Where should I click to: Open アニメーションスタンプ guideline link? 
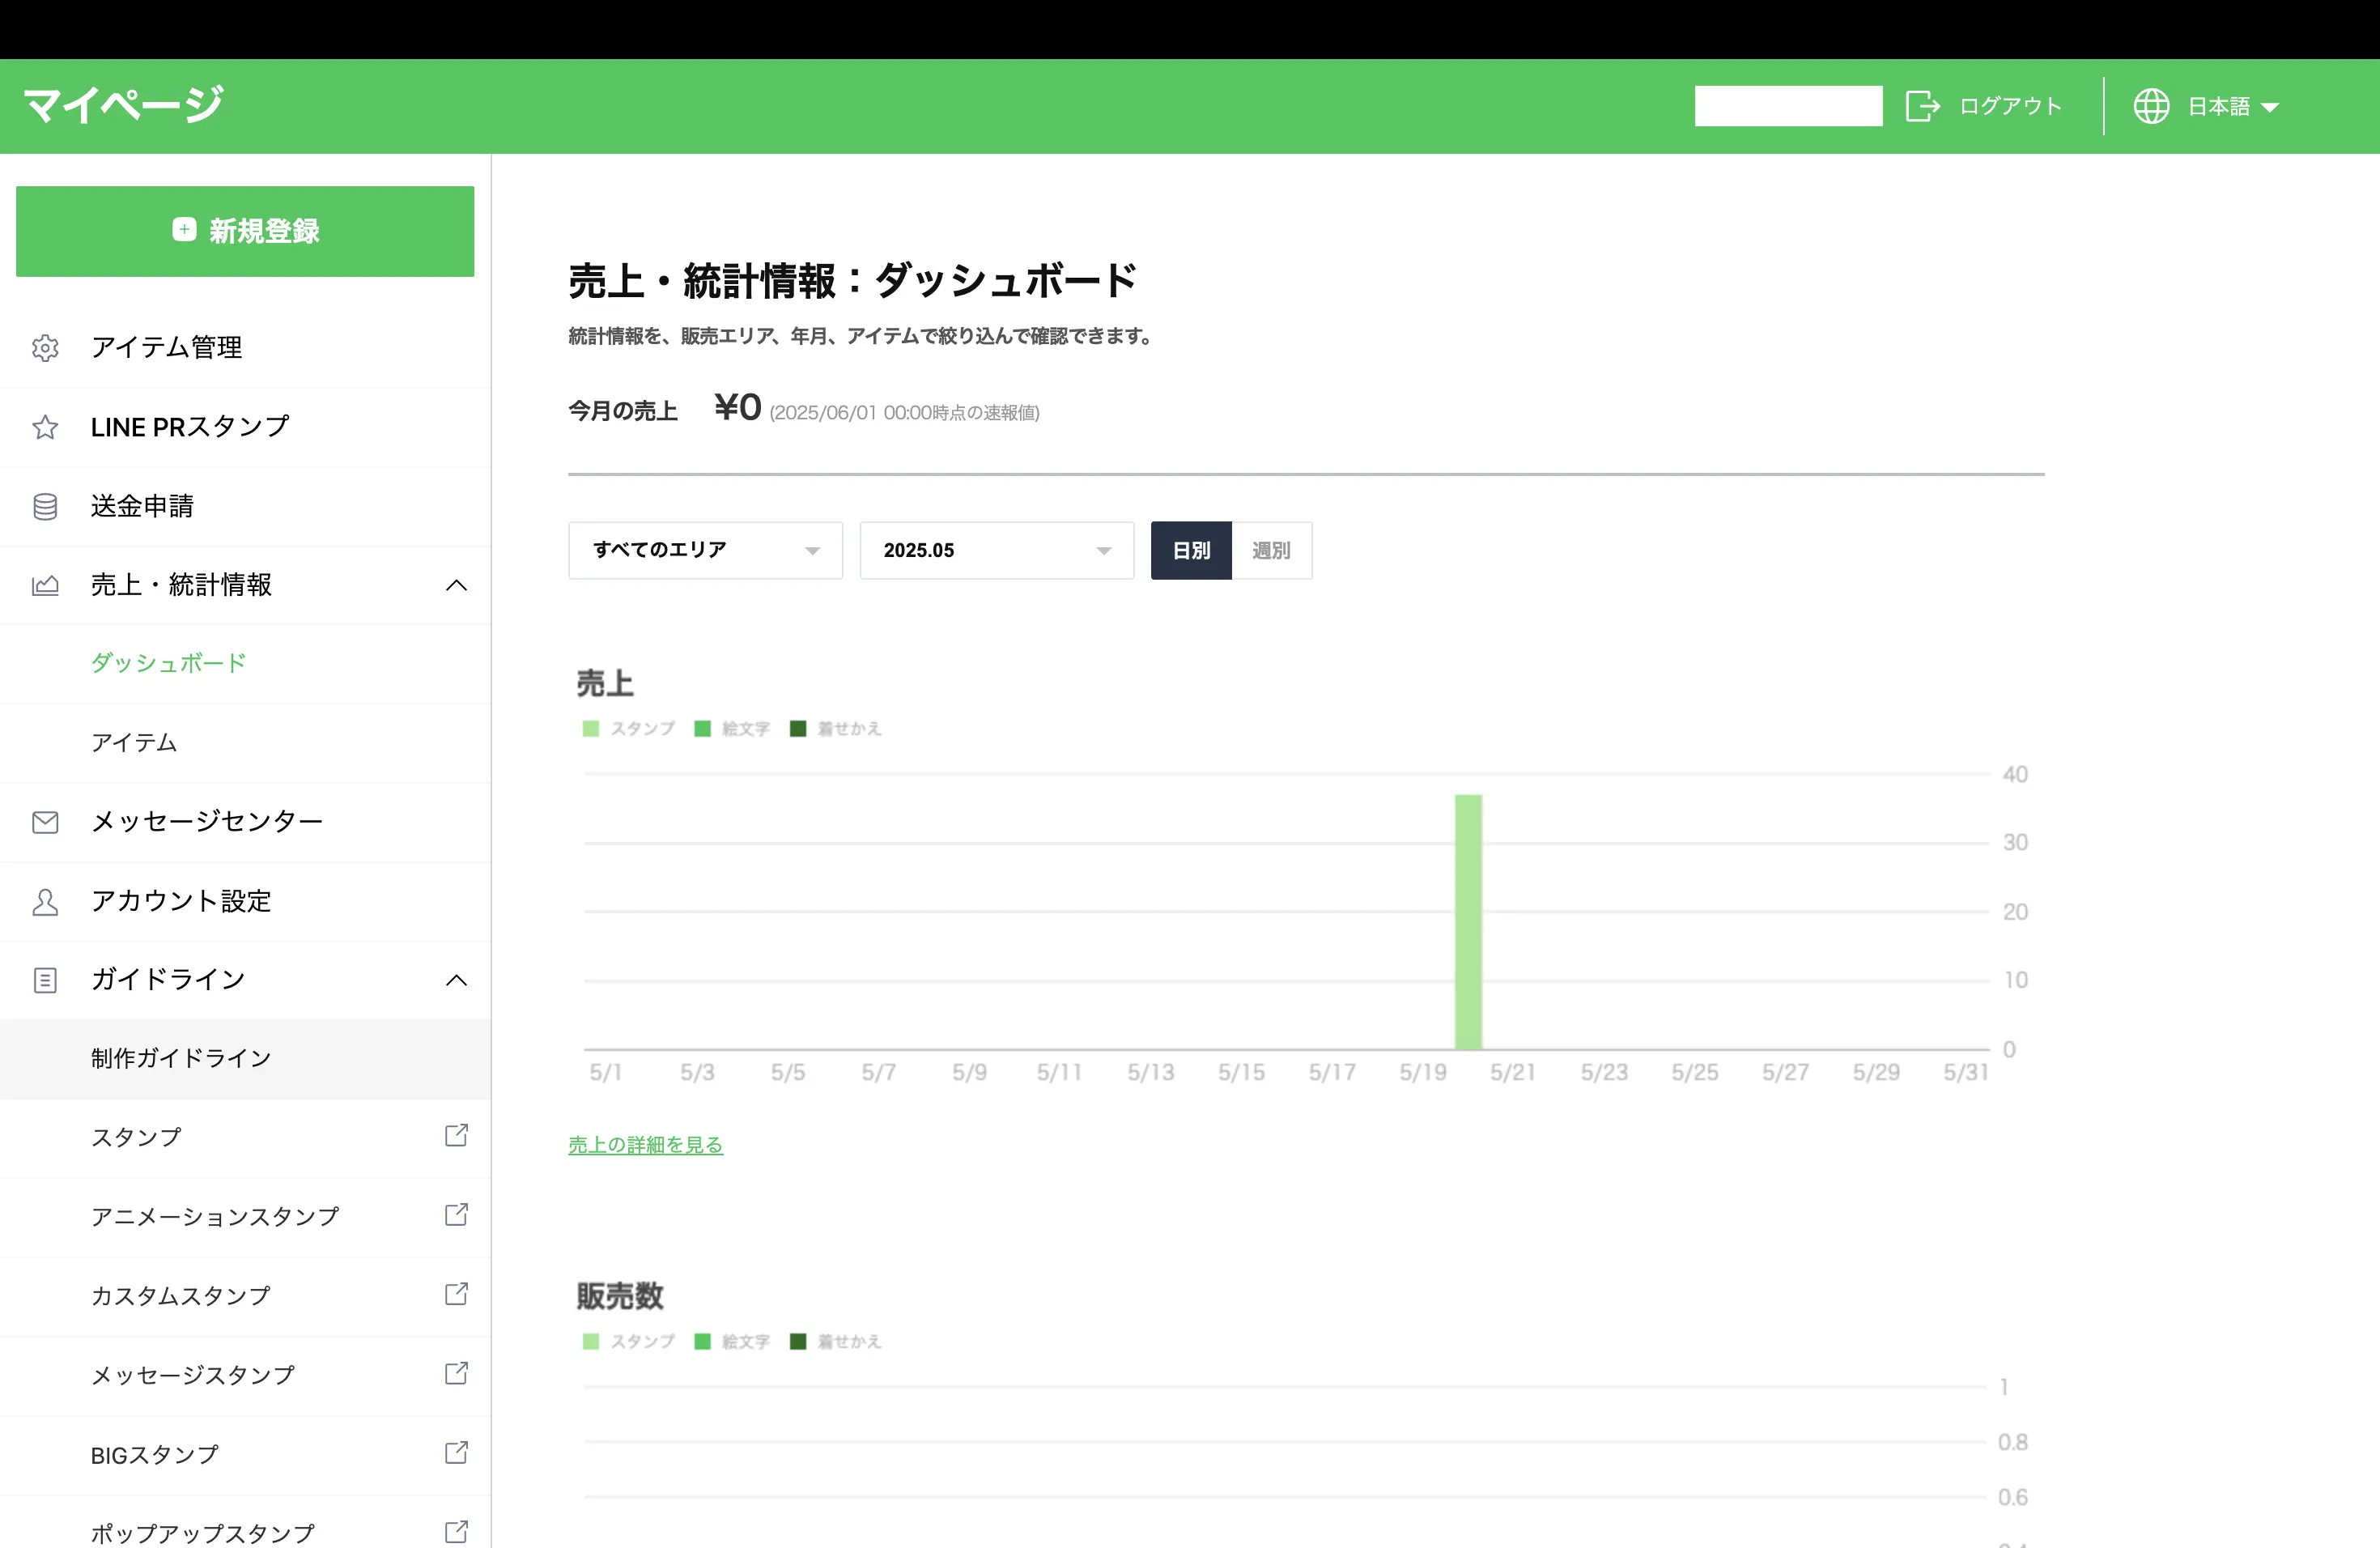245,1217
